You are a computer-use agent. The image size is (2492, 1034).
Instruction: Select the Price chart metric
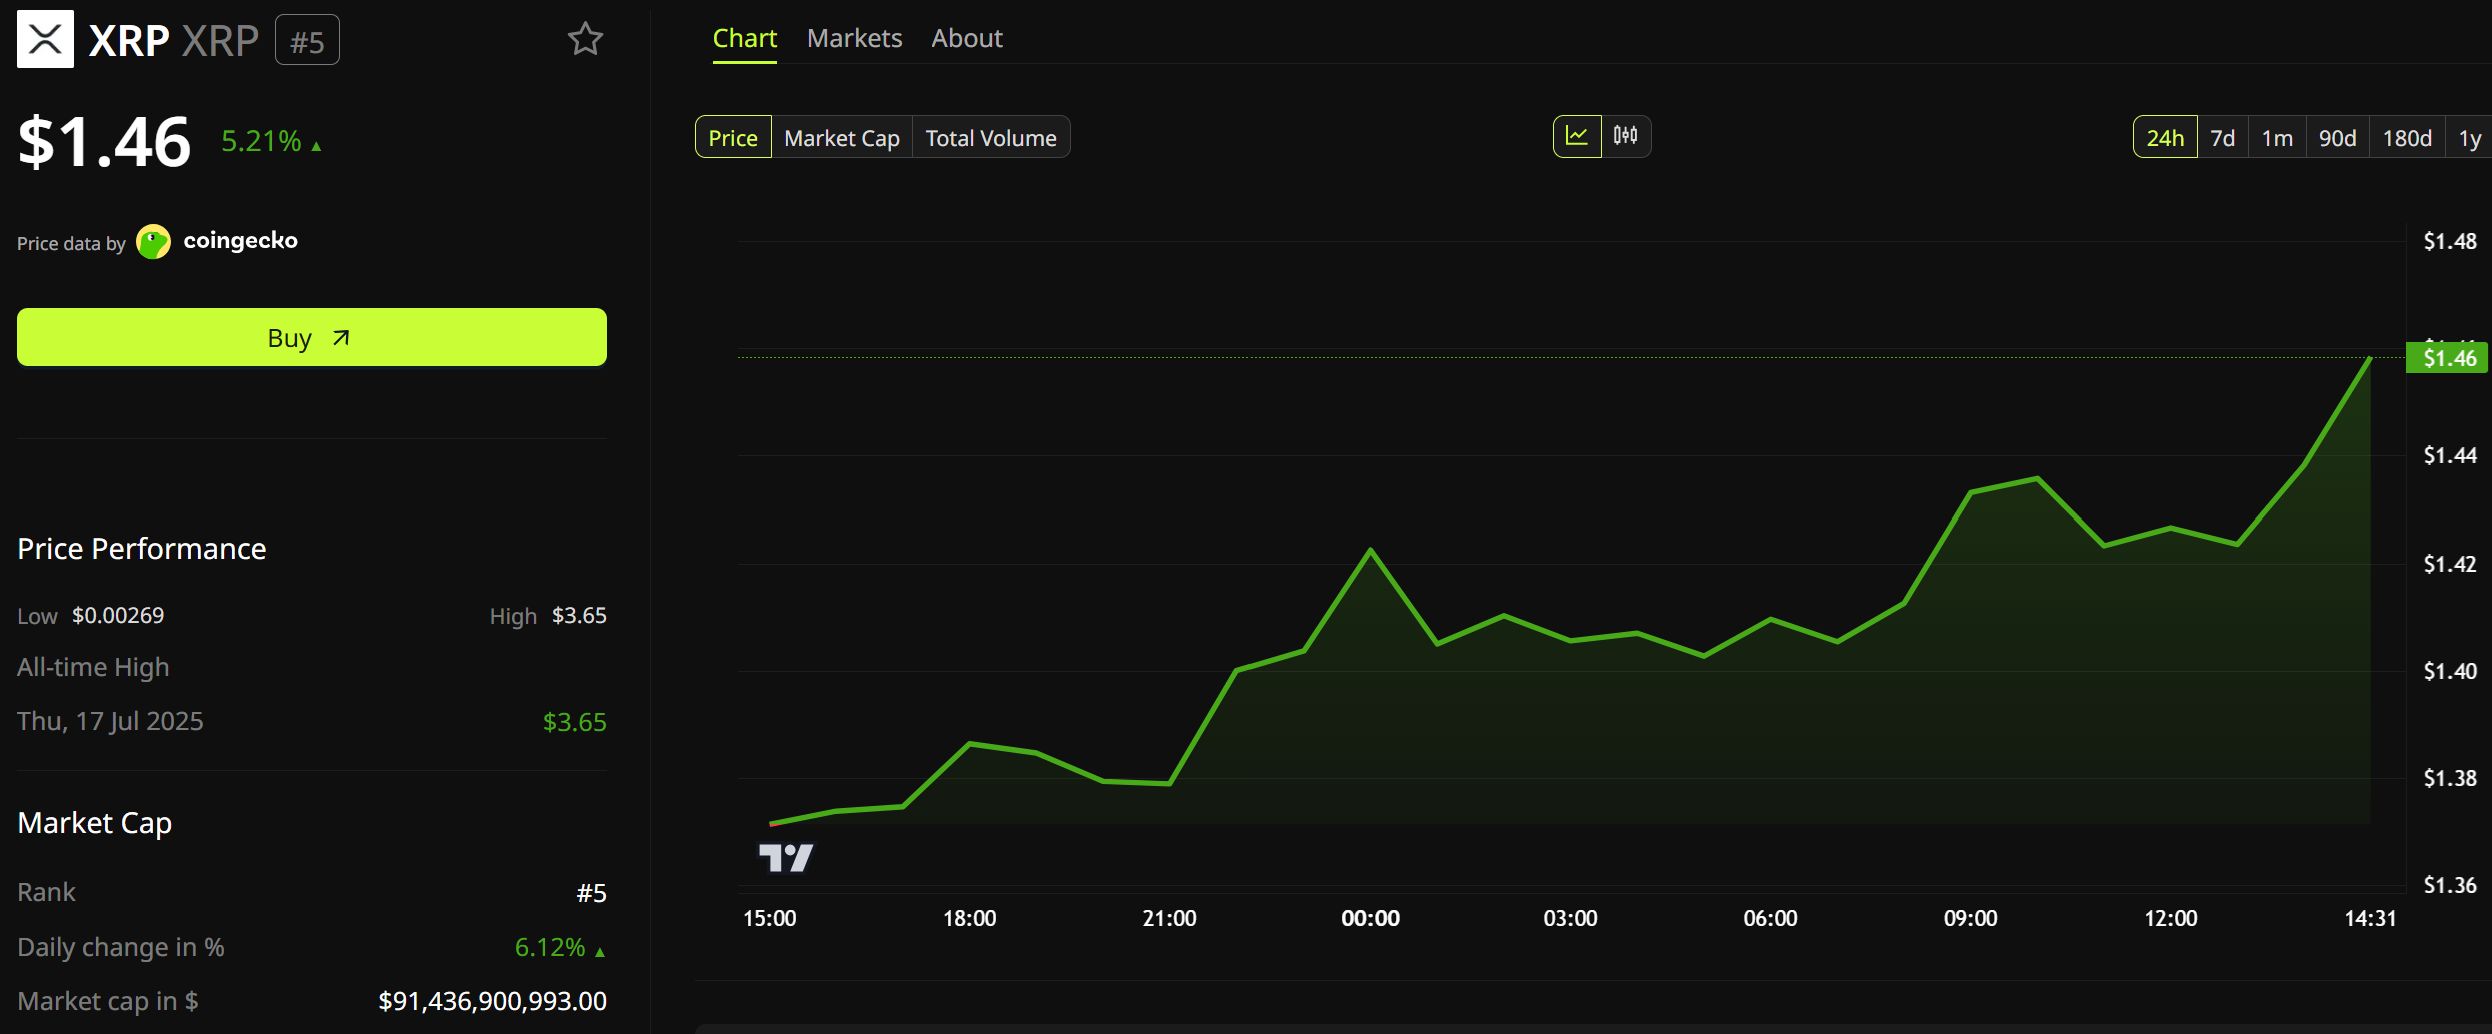[x=733, y=137]
